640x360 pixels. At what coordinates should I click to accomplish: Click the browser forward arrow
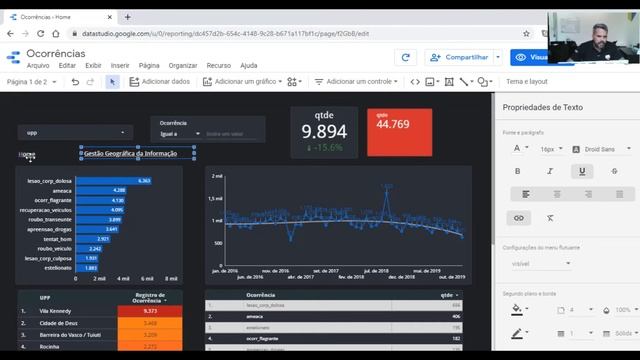coord(25,34)
